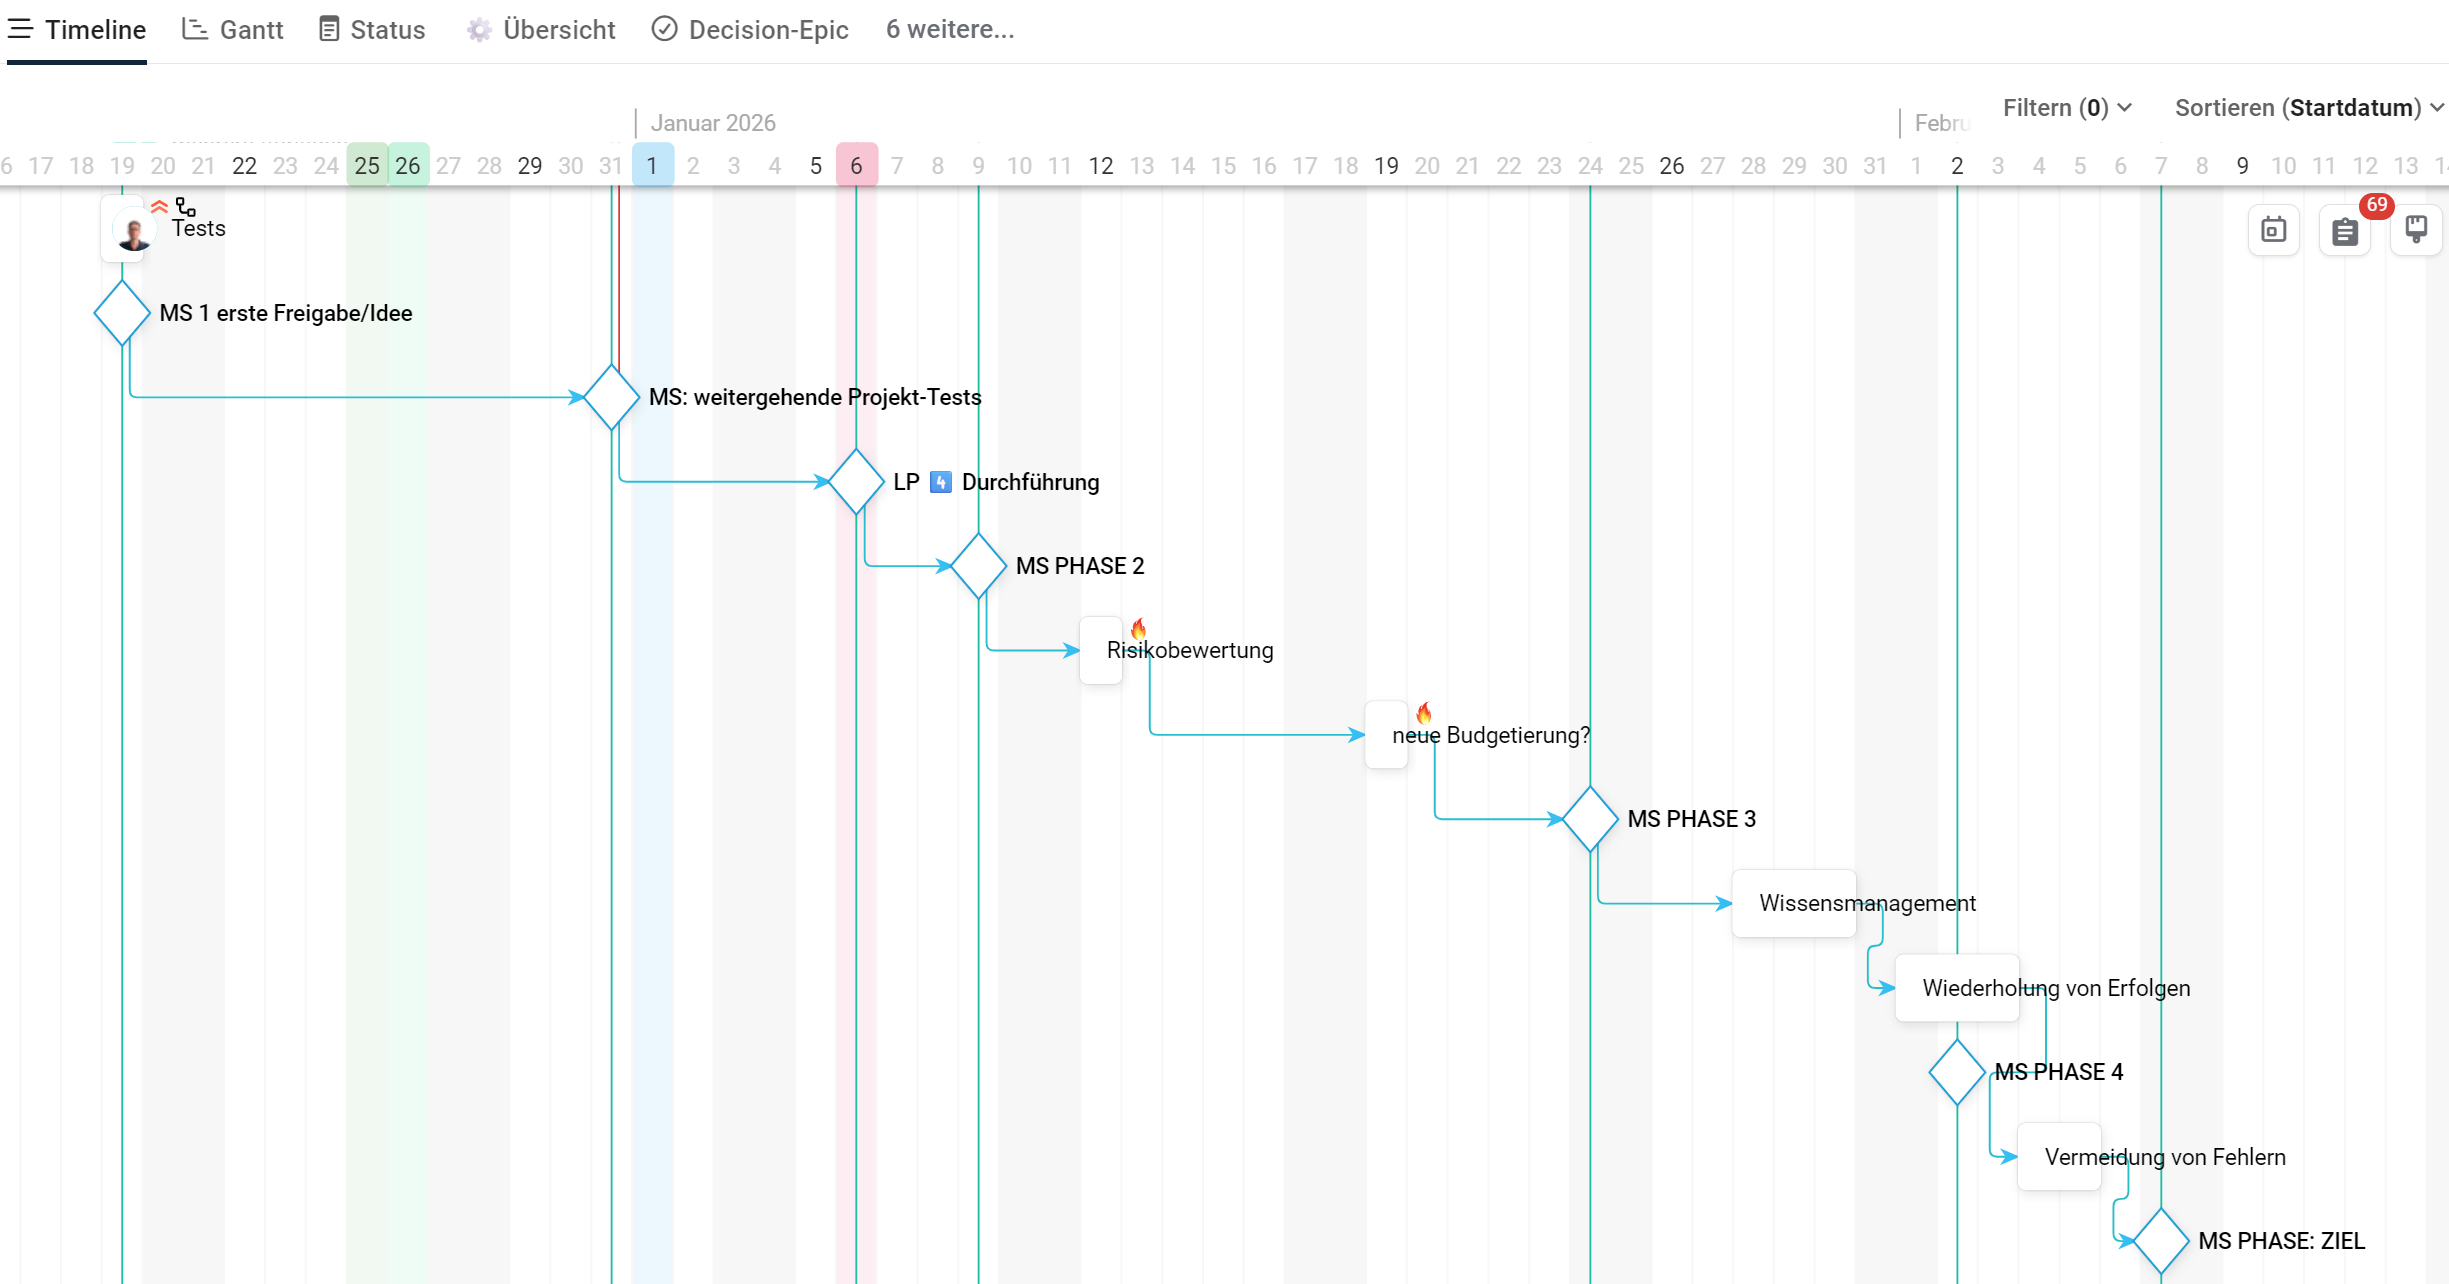Open Wiederholung von Erfolgen task card
Viewport: 2449px width, 1284px height.
coord(1957,988)
